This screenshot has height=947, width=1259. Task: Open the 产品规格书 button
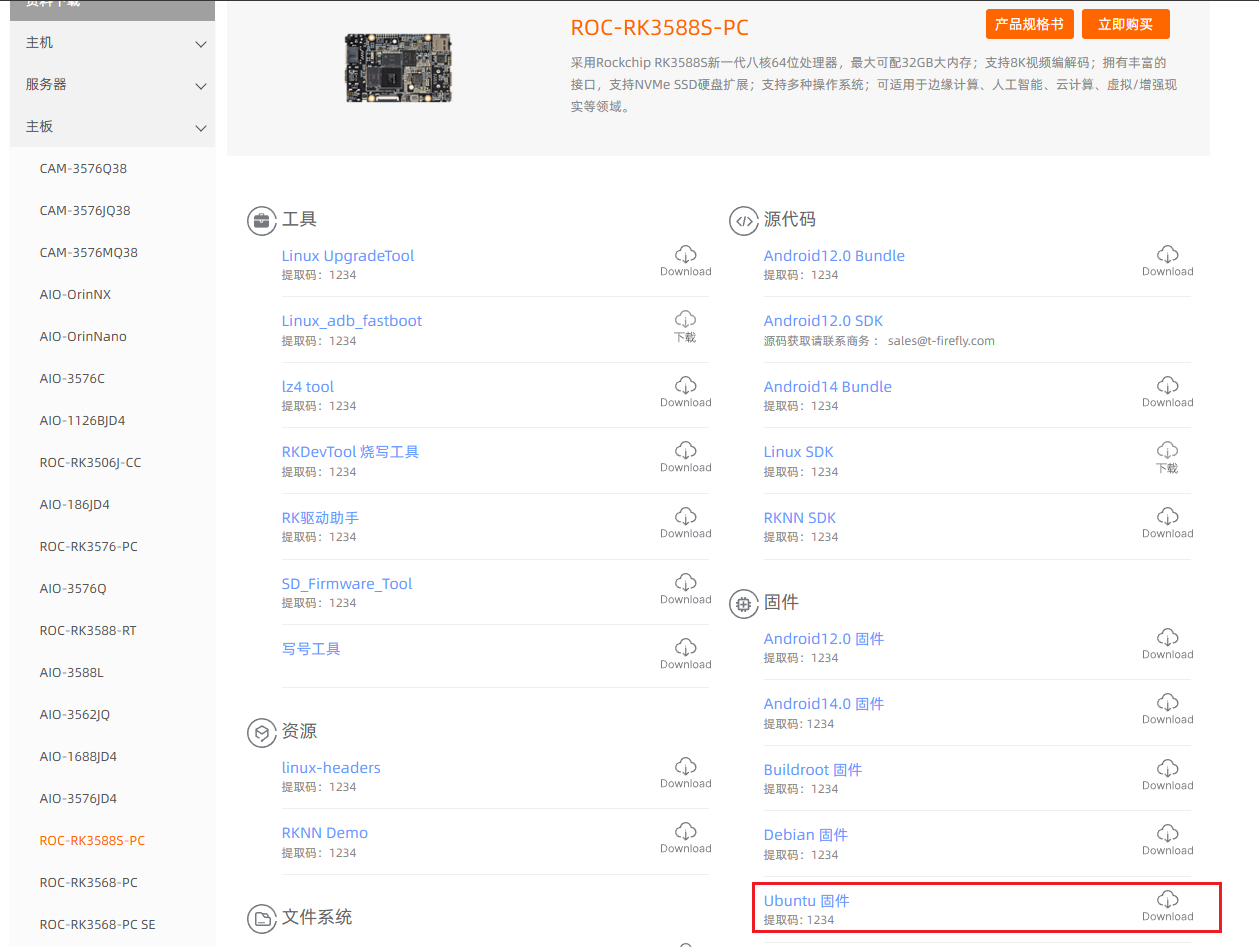[1029, 24]
